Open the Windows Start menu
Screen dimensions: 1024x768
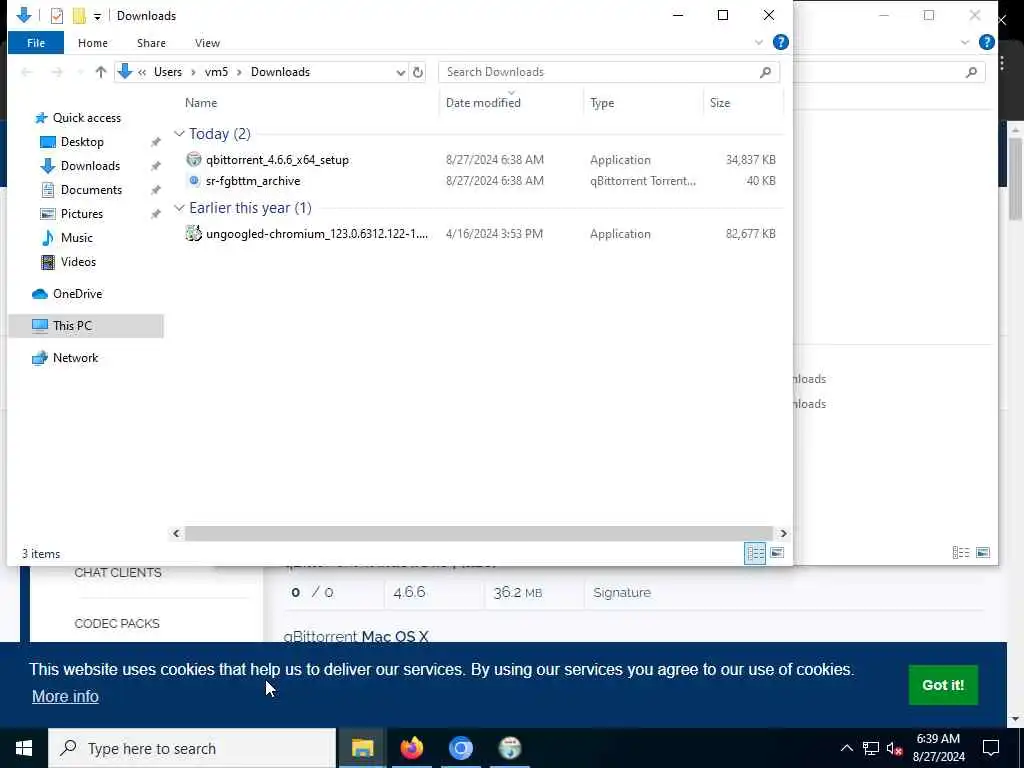coord(24,748)
